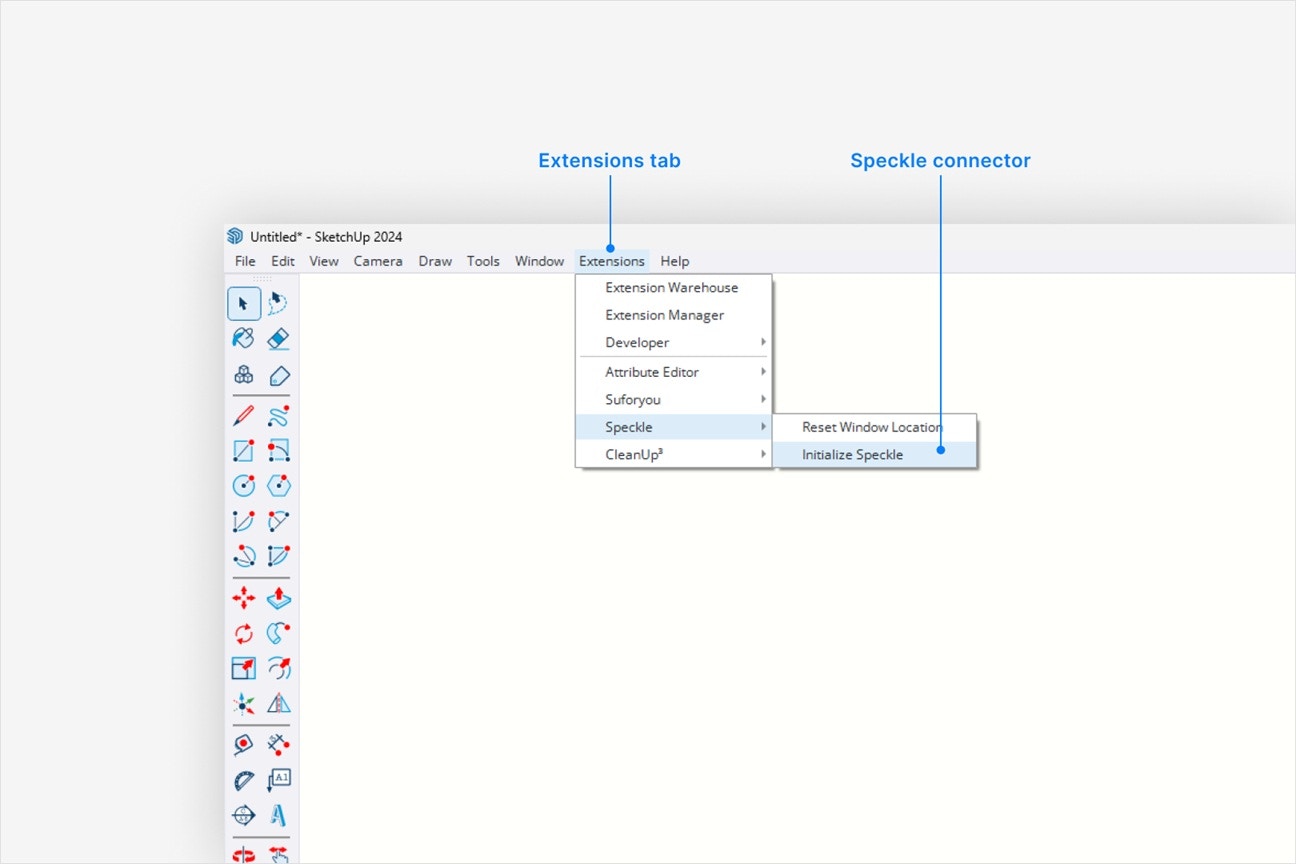Open the Tools menu
Screen dimensions: 1296x864
click(483, 261)
